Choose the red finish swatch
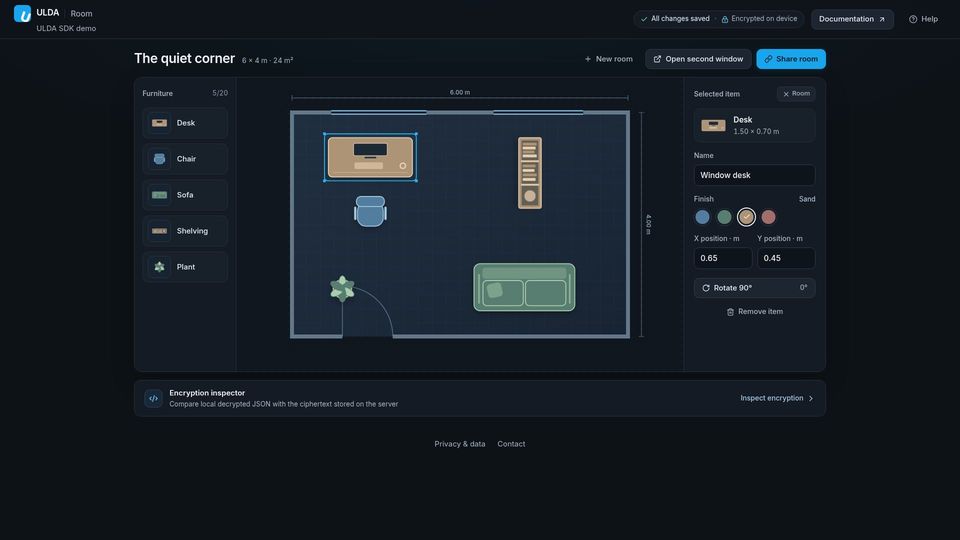This screenshot has height=540, width=960. pos(768,217)
